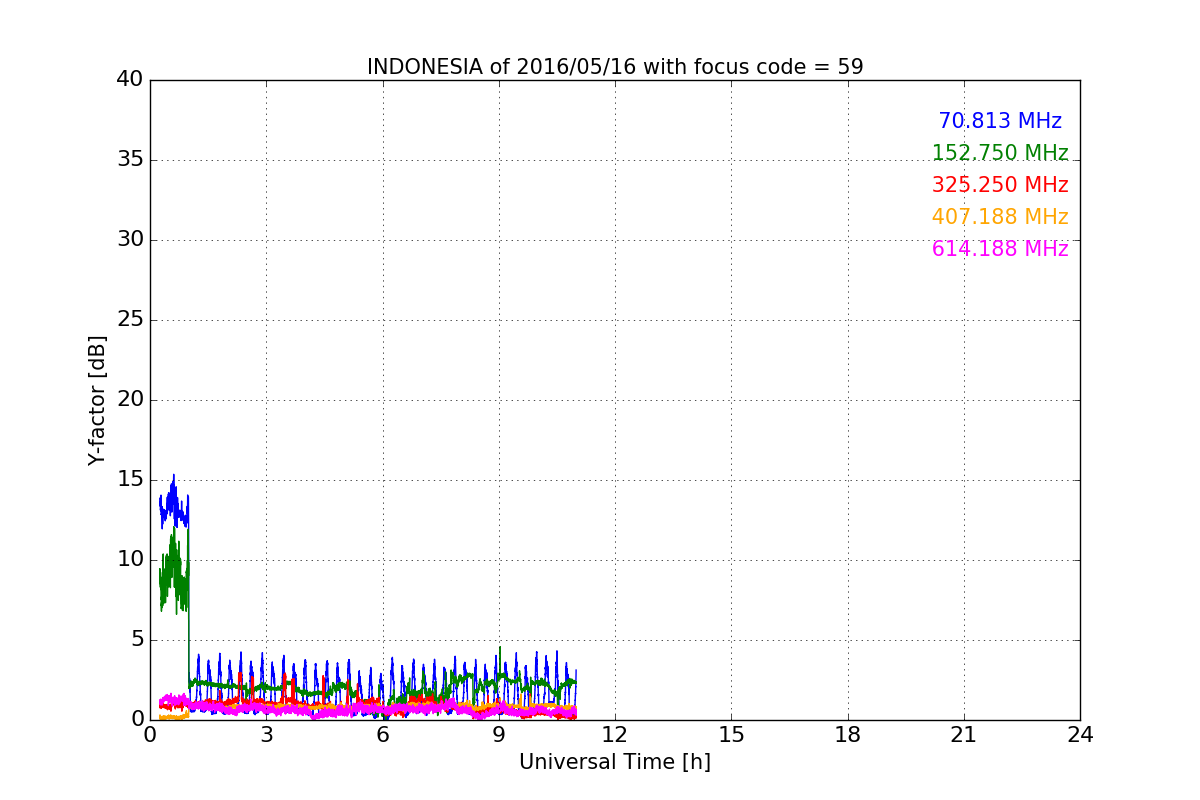1200x800 pixels.
Task: Click the x-axis tick label 9
Action: [x=499, y=735]
